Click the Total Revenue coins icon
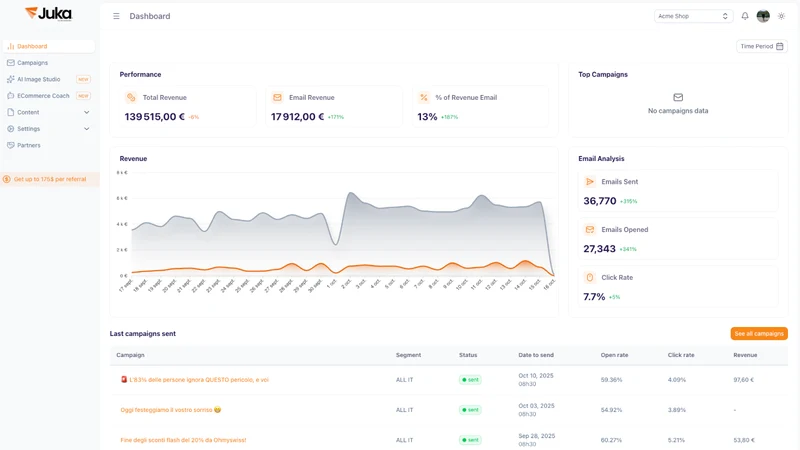The height and width of the screenshot is (450, 800). 131,97
